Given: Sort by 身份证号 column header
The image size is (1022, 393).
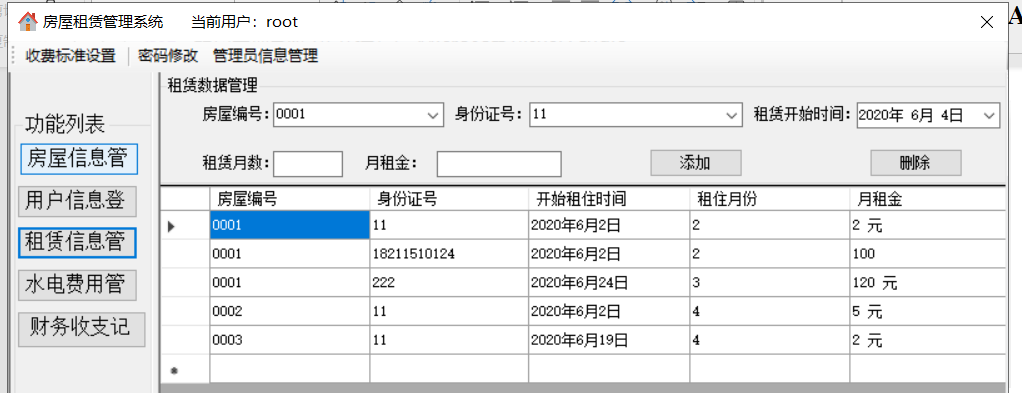Looking at the screenshot, I should pyautogui.click(x=449, y=199).
